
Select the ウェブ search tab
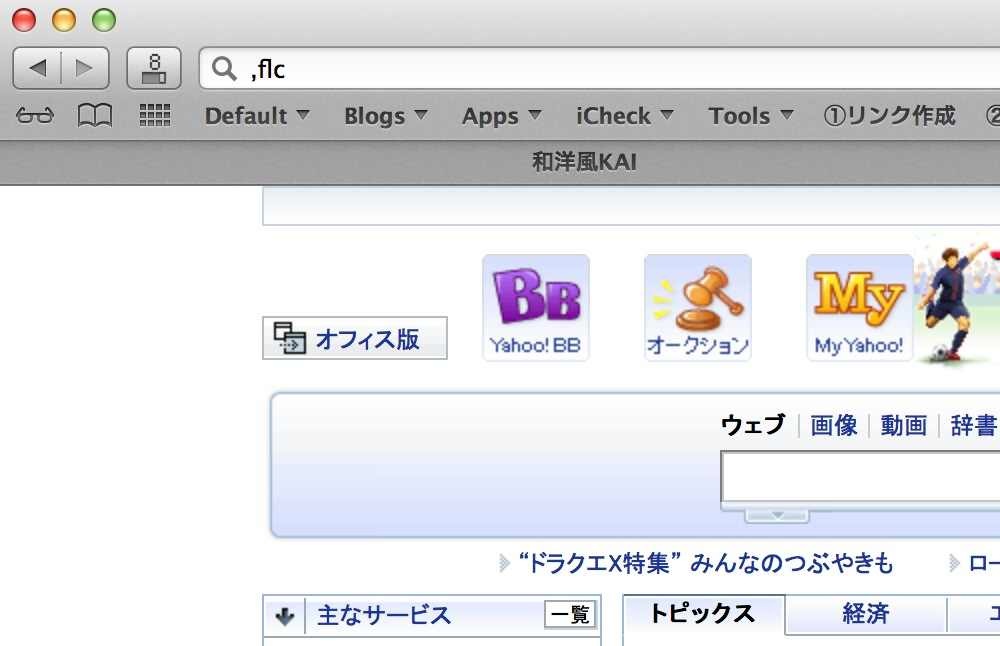[753, 425]
